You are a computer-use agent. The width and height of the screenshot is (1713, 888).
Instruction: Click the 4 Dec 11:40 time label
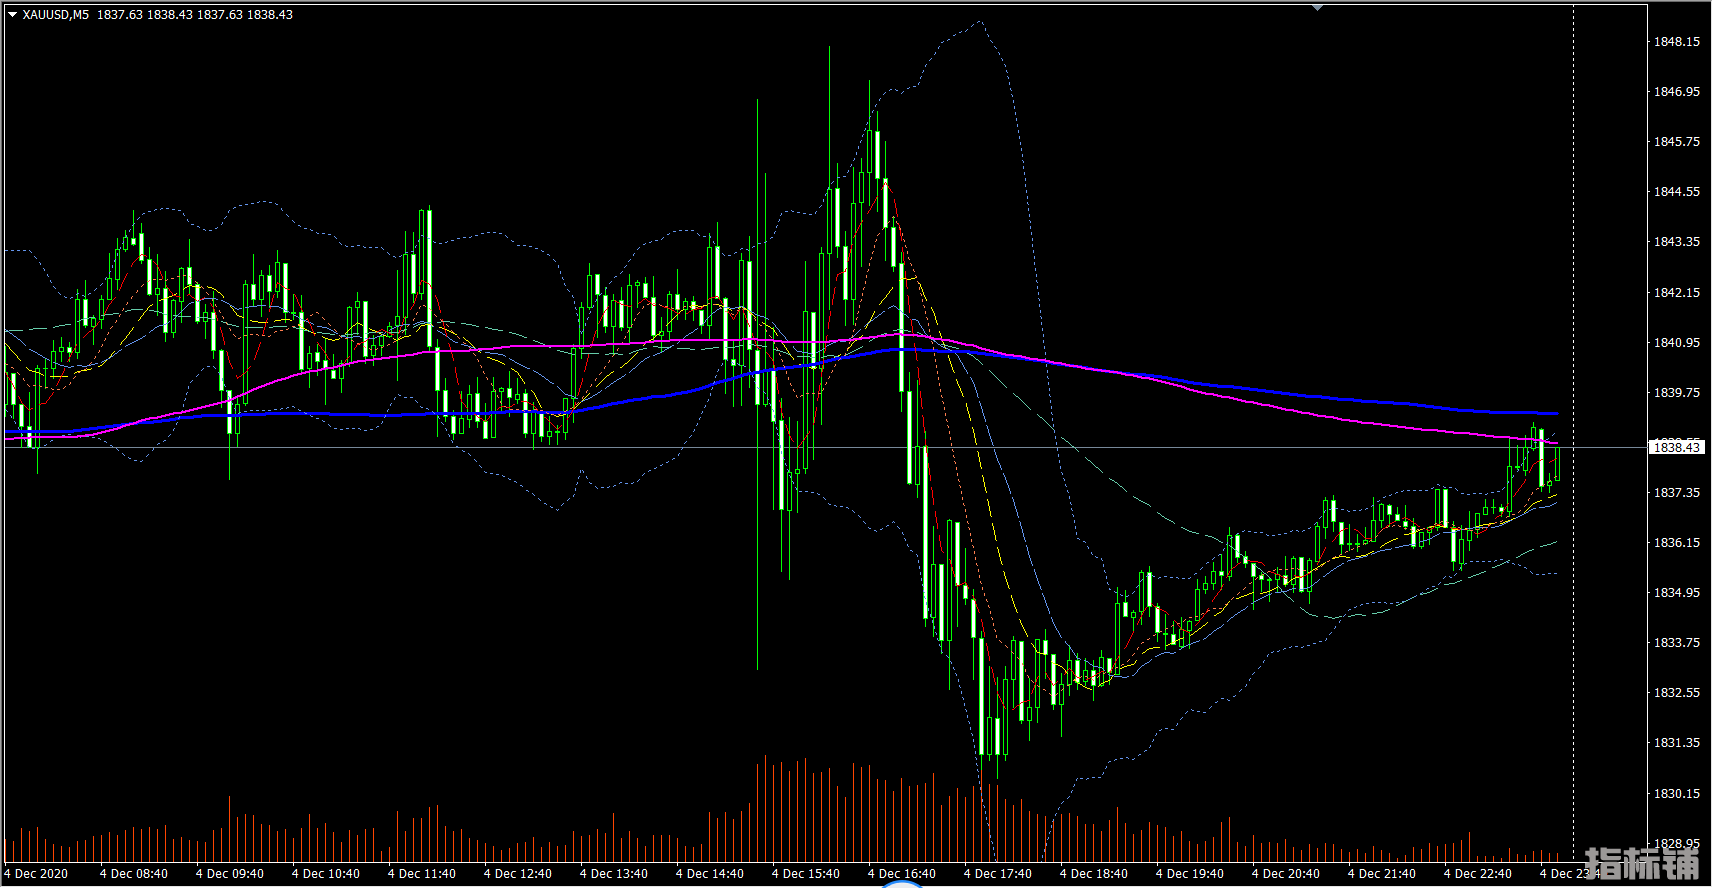click(422, 873)
